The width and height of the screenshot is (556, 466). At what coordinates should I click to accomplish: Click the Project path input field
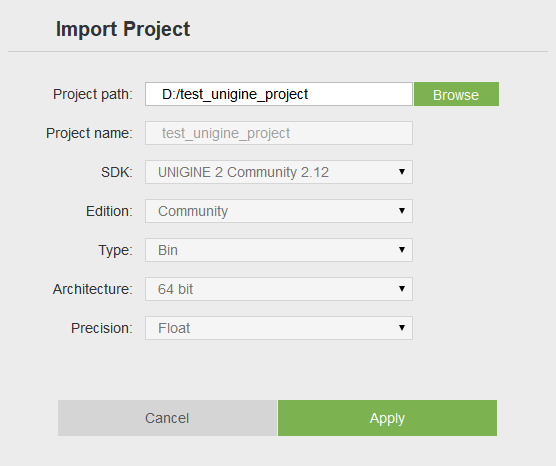pos(279,94)
